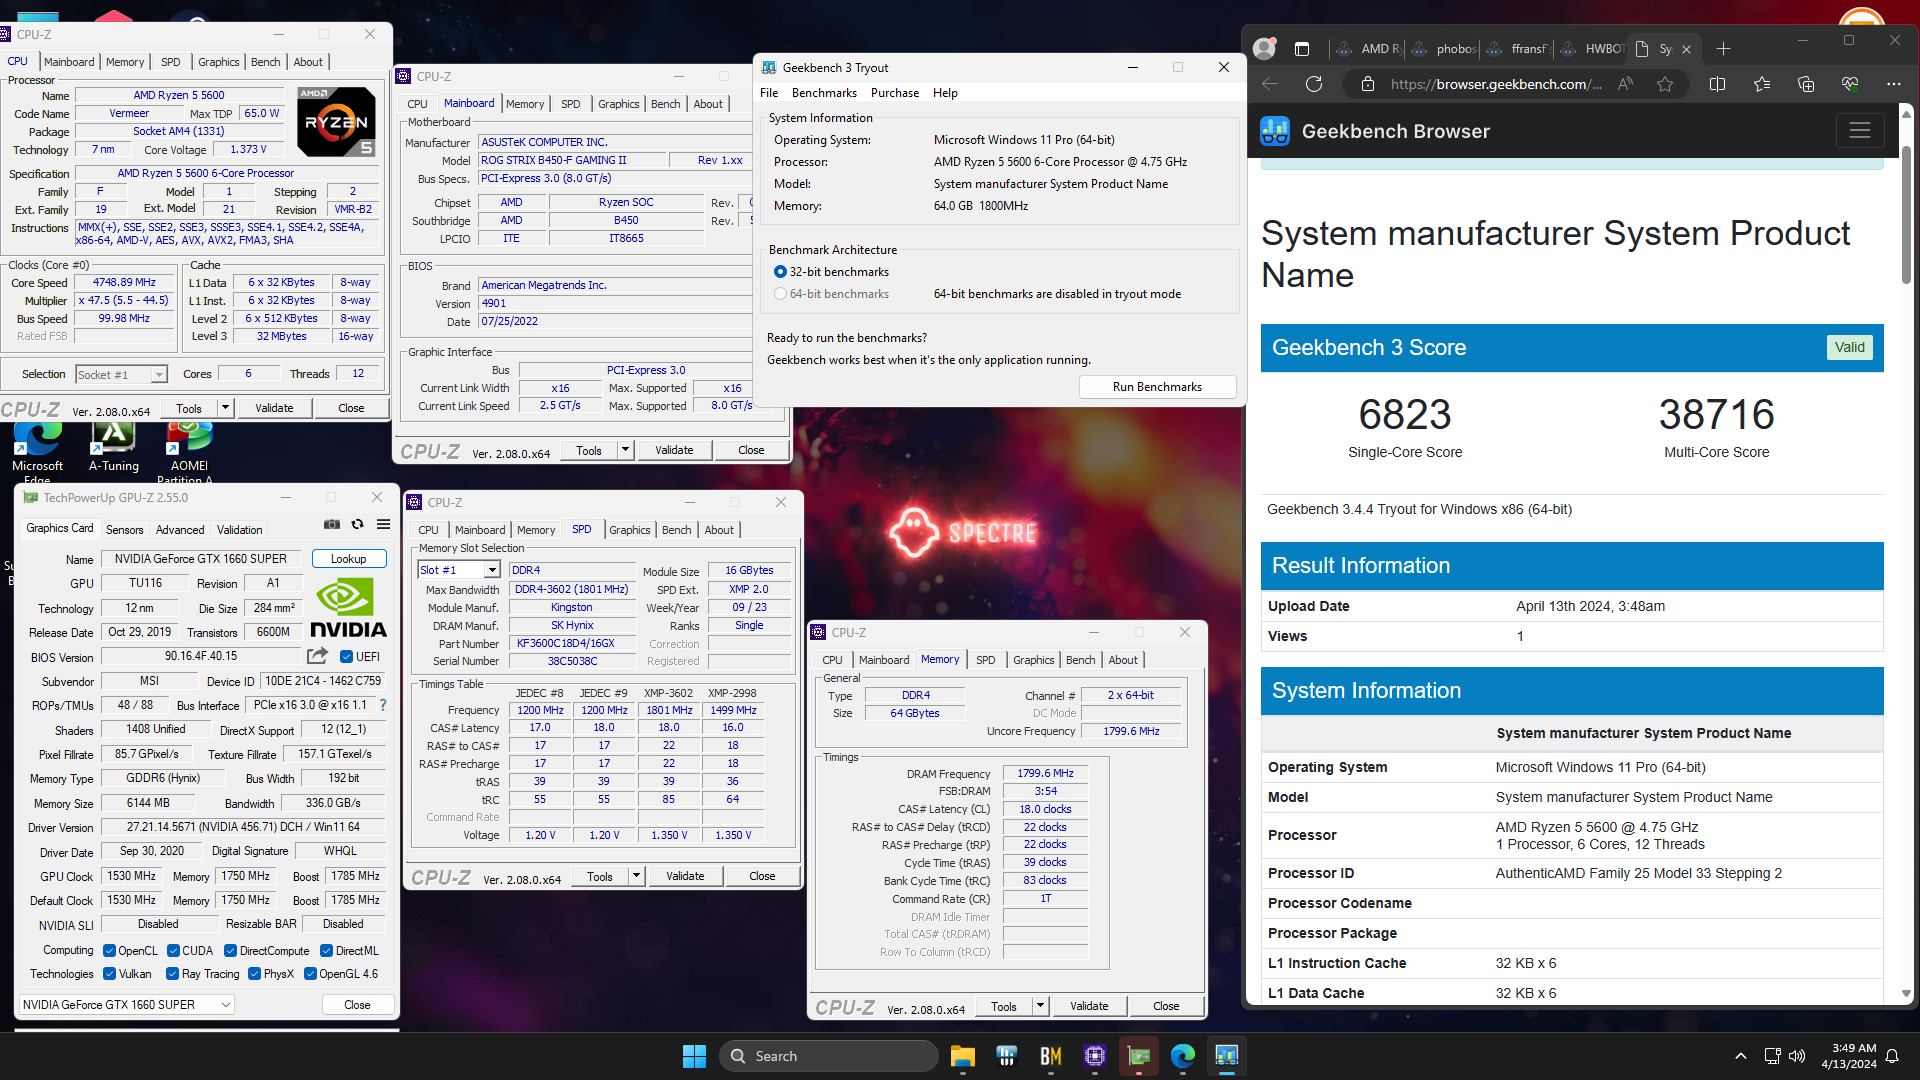Click the taskbar Search box
The width and height of the screenshot is (1920, 1080).
829,1056
